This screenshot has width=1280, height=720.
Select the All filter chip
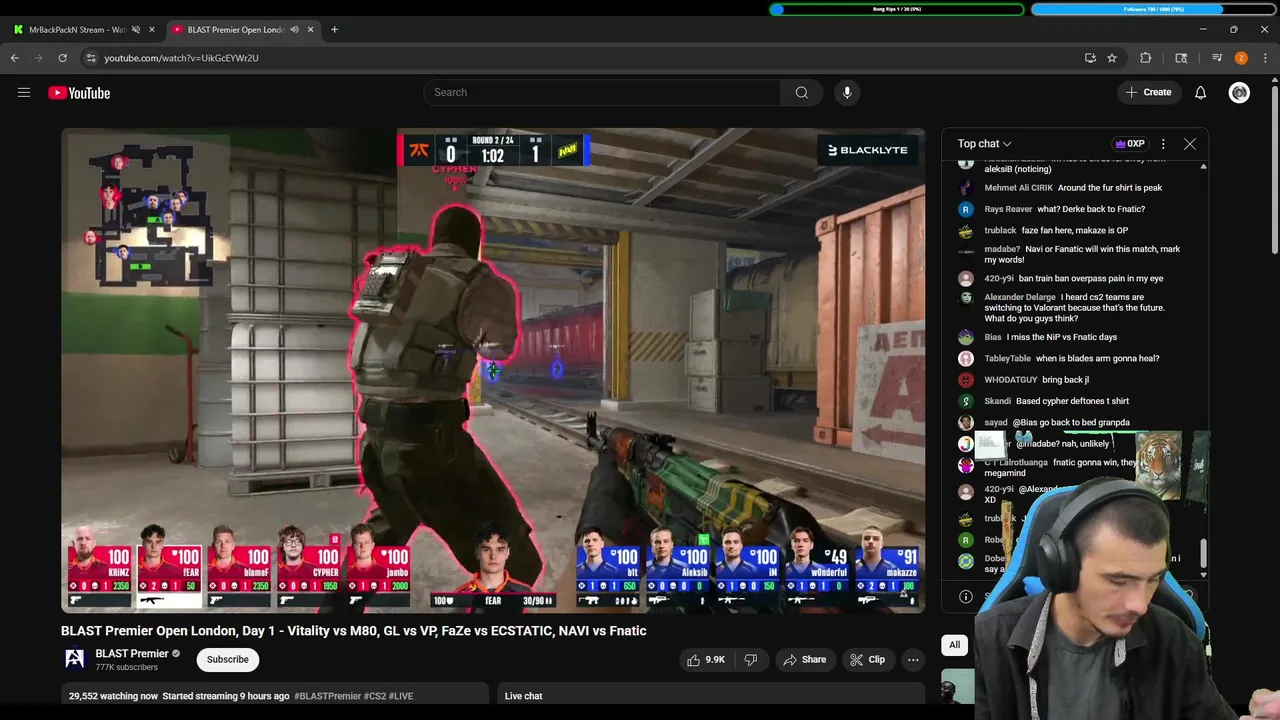[x=955, y=645]
